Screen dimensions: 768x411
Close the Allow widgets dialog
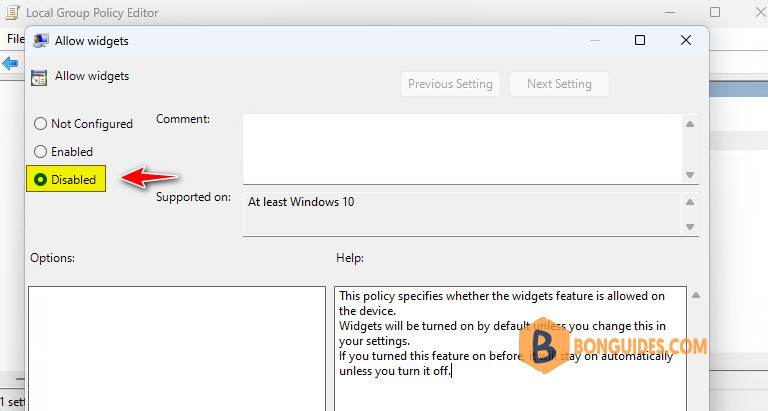[686, 40]
